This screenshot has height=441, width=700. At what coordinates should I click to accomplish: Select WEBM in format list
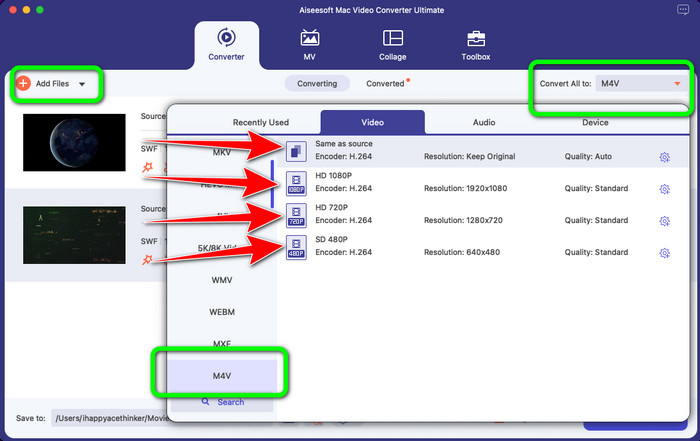tap(222, 312)
